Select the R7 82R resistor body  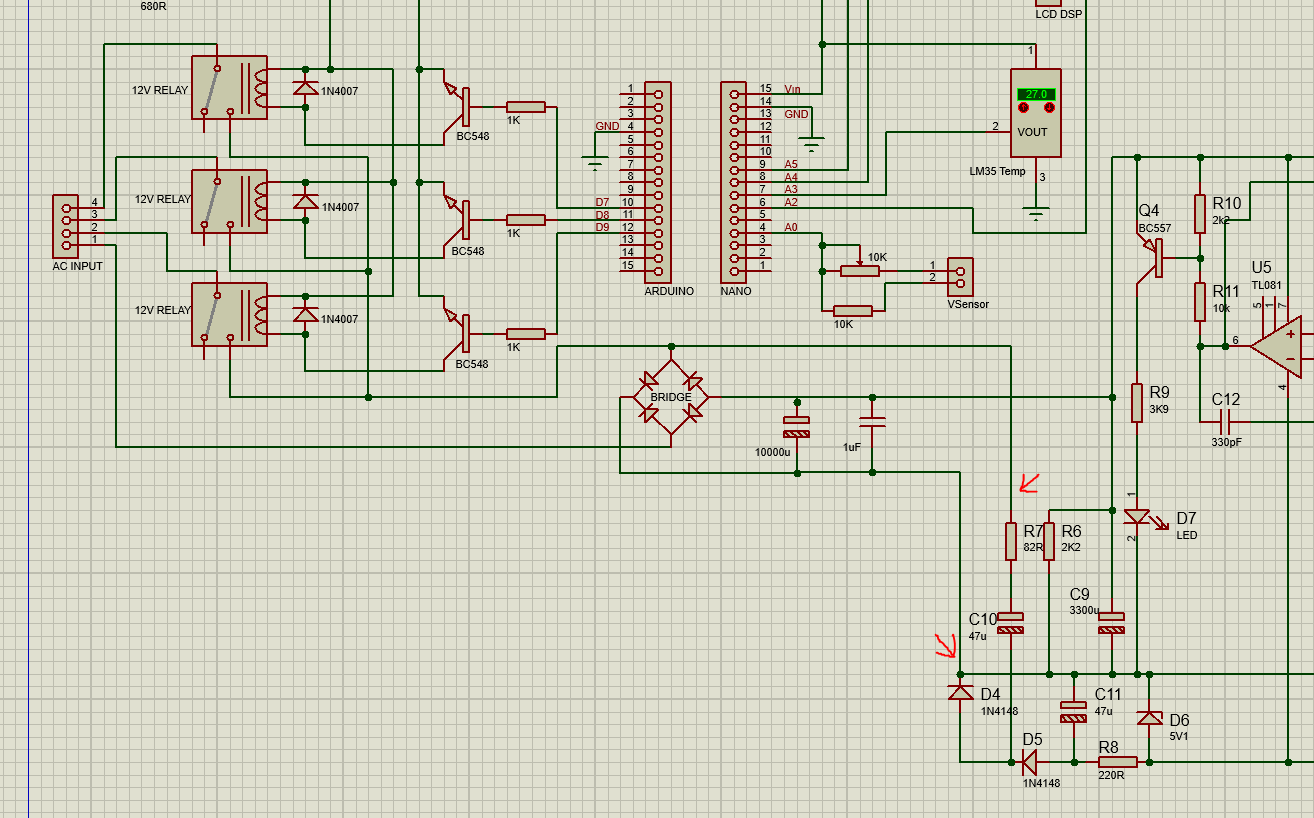tap(1011, 541)
